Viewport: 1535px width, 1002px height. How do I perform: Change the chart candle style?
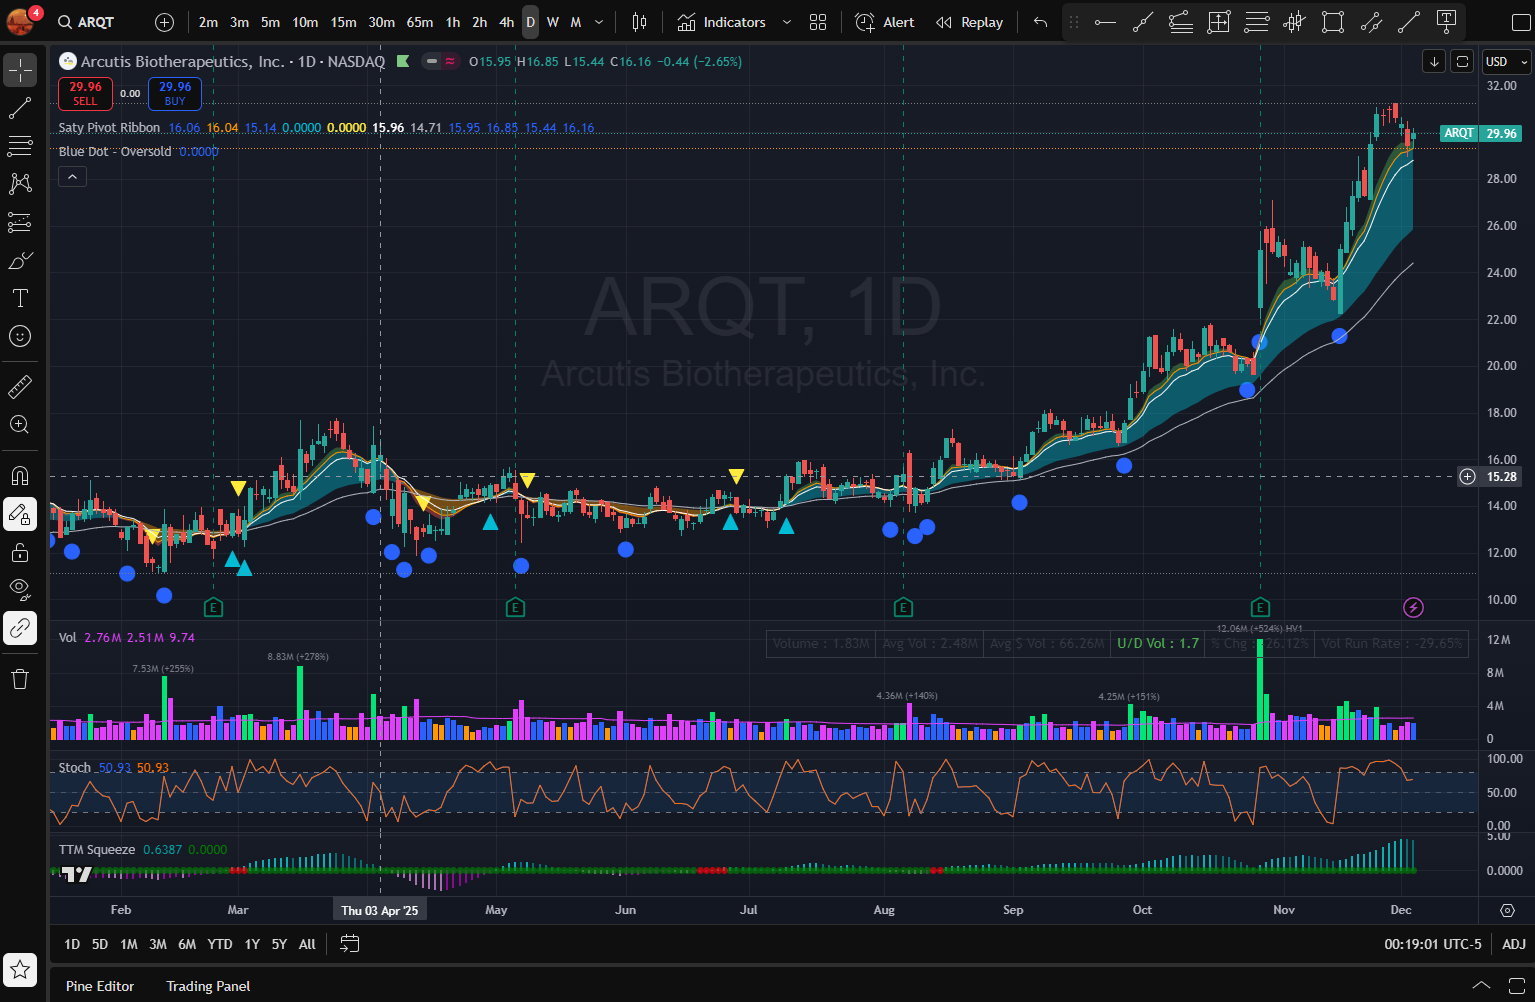click(x=640, y=22)
